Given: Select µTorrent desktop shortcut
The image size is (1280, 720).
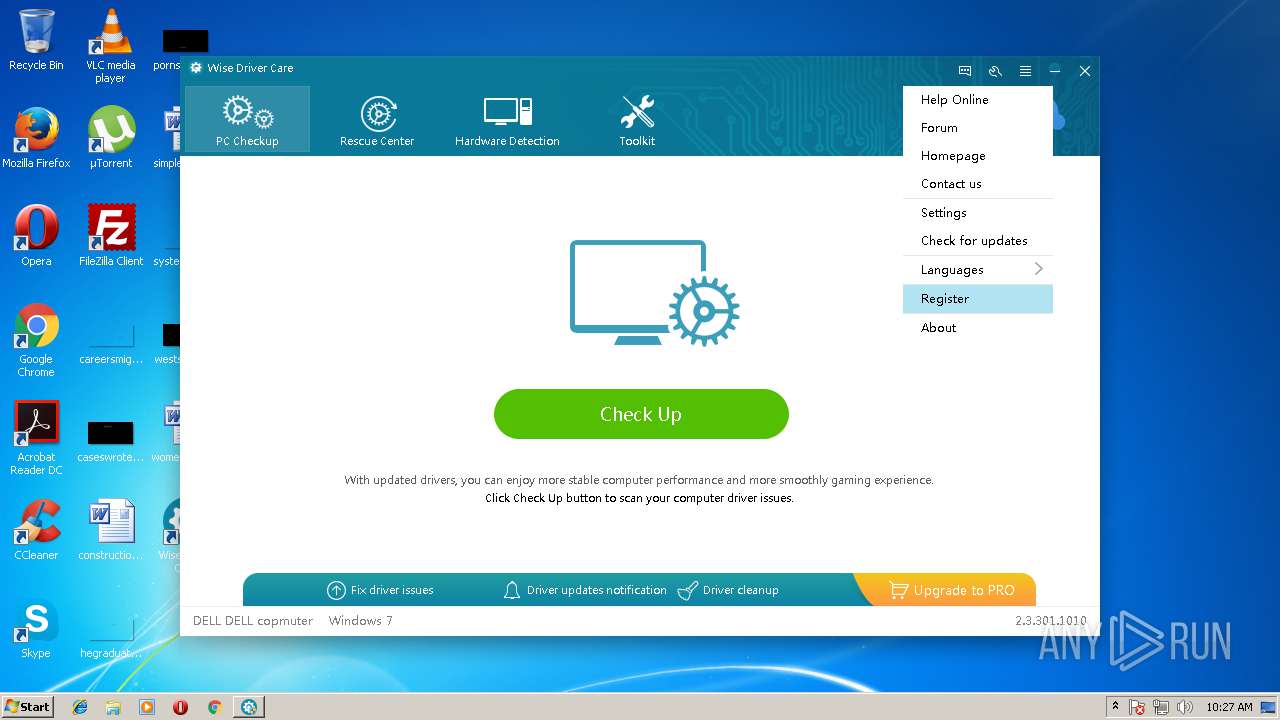Looking at the screenshot, I should (110, 138).
